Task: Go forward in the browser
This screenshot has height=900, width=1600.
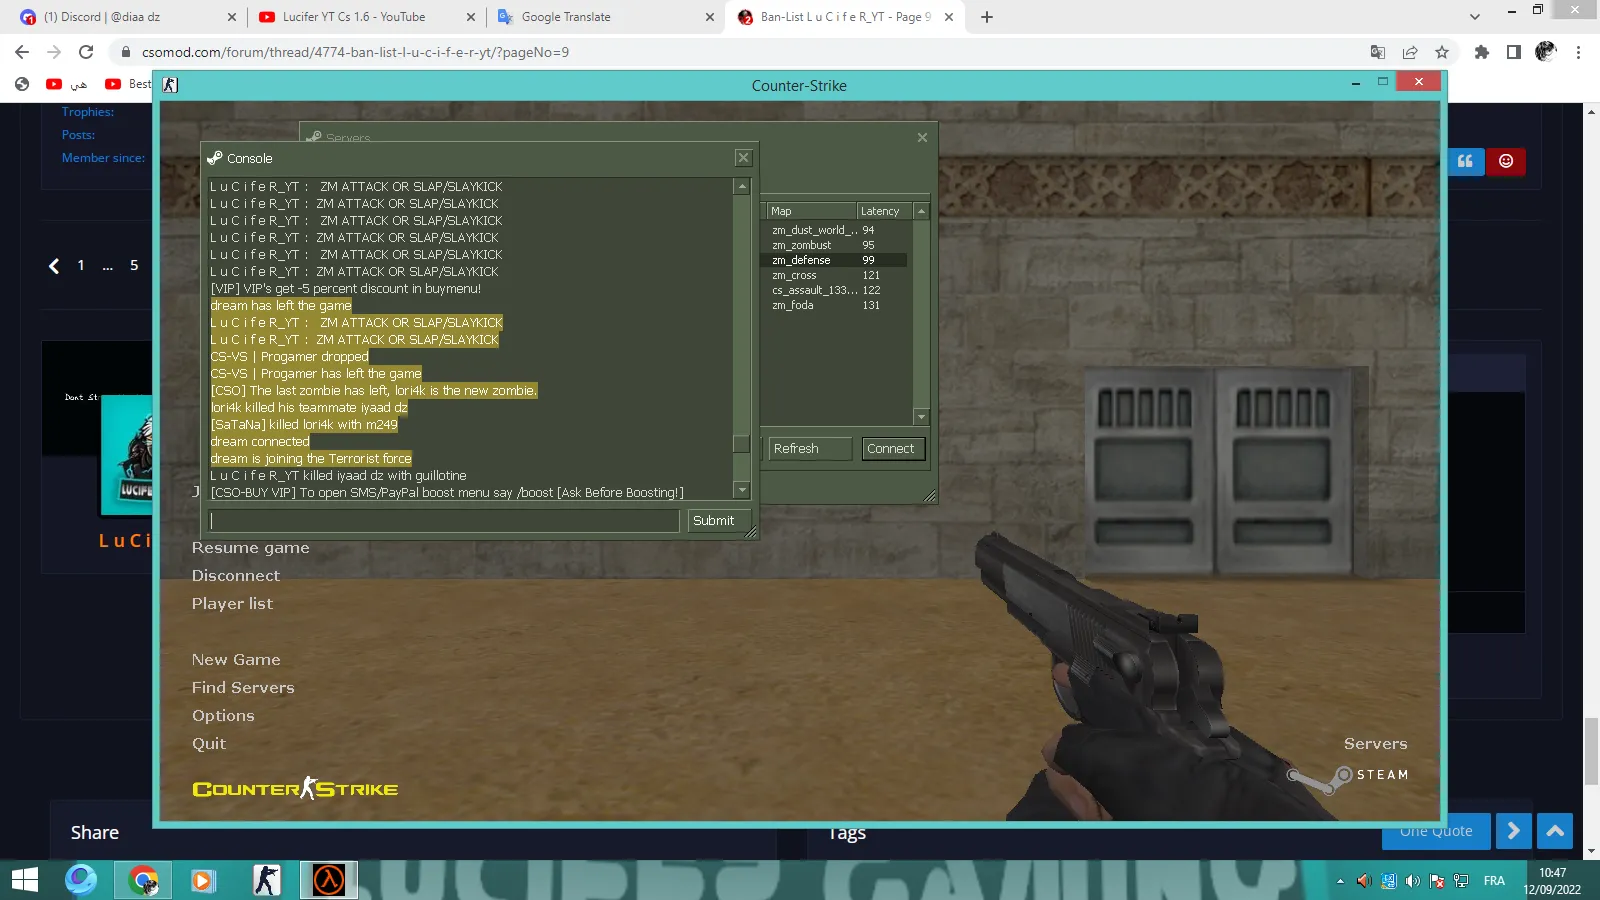Action: click(54, 52)
